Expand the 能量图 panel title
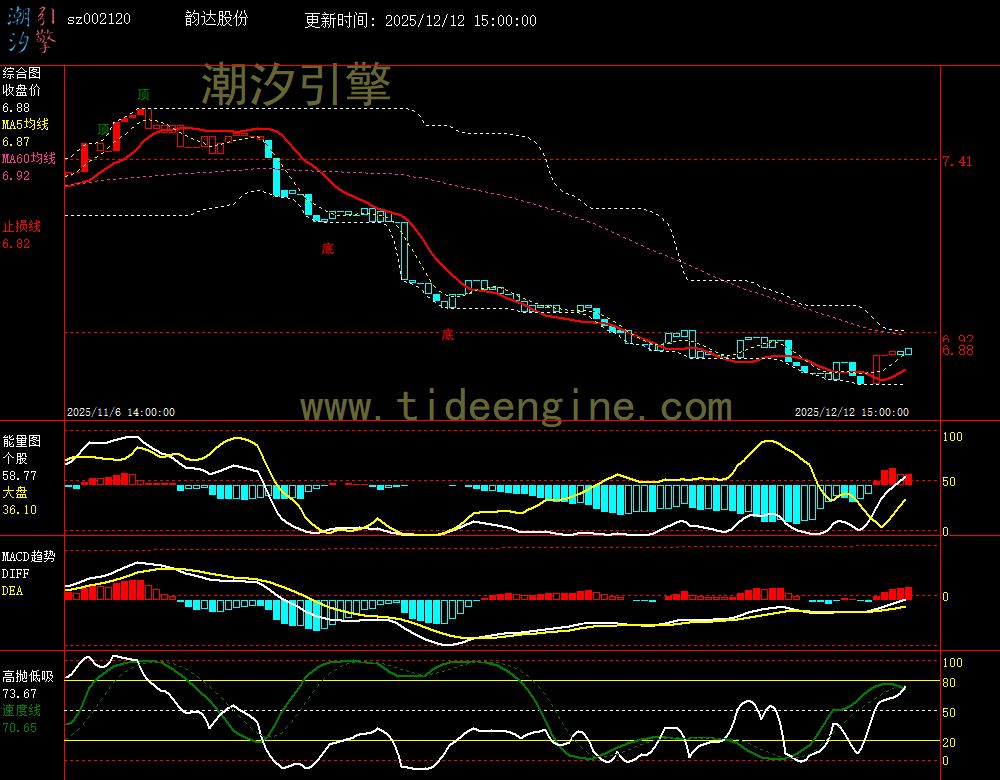Viewport: 1000px width, 780px height. [x=21, y=441]
